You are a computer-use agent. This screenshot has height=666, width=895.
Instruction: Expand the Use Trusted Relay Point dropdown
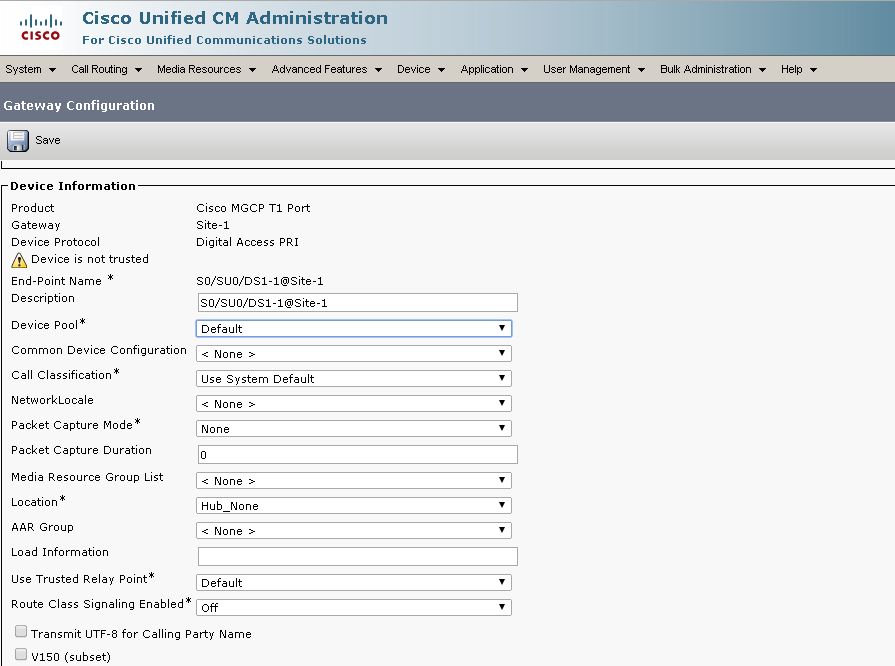pos(353,583)
